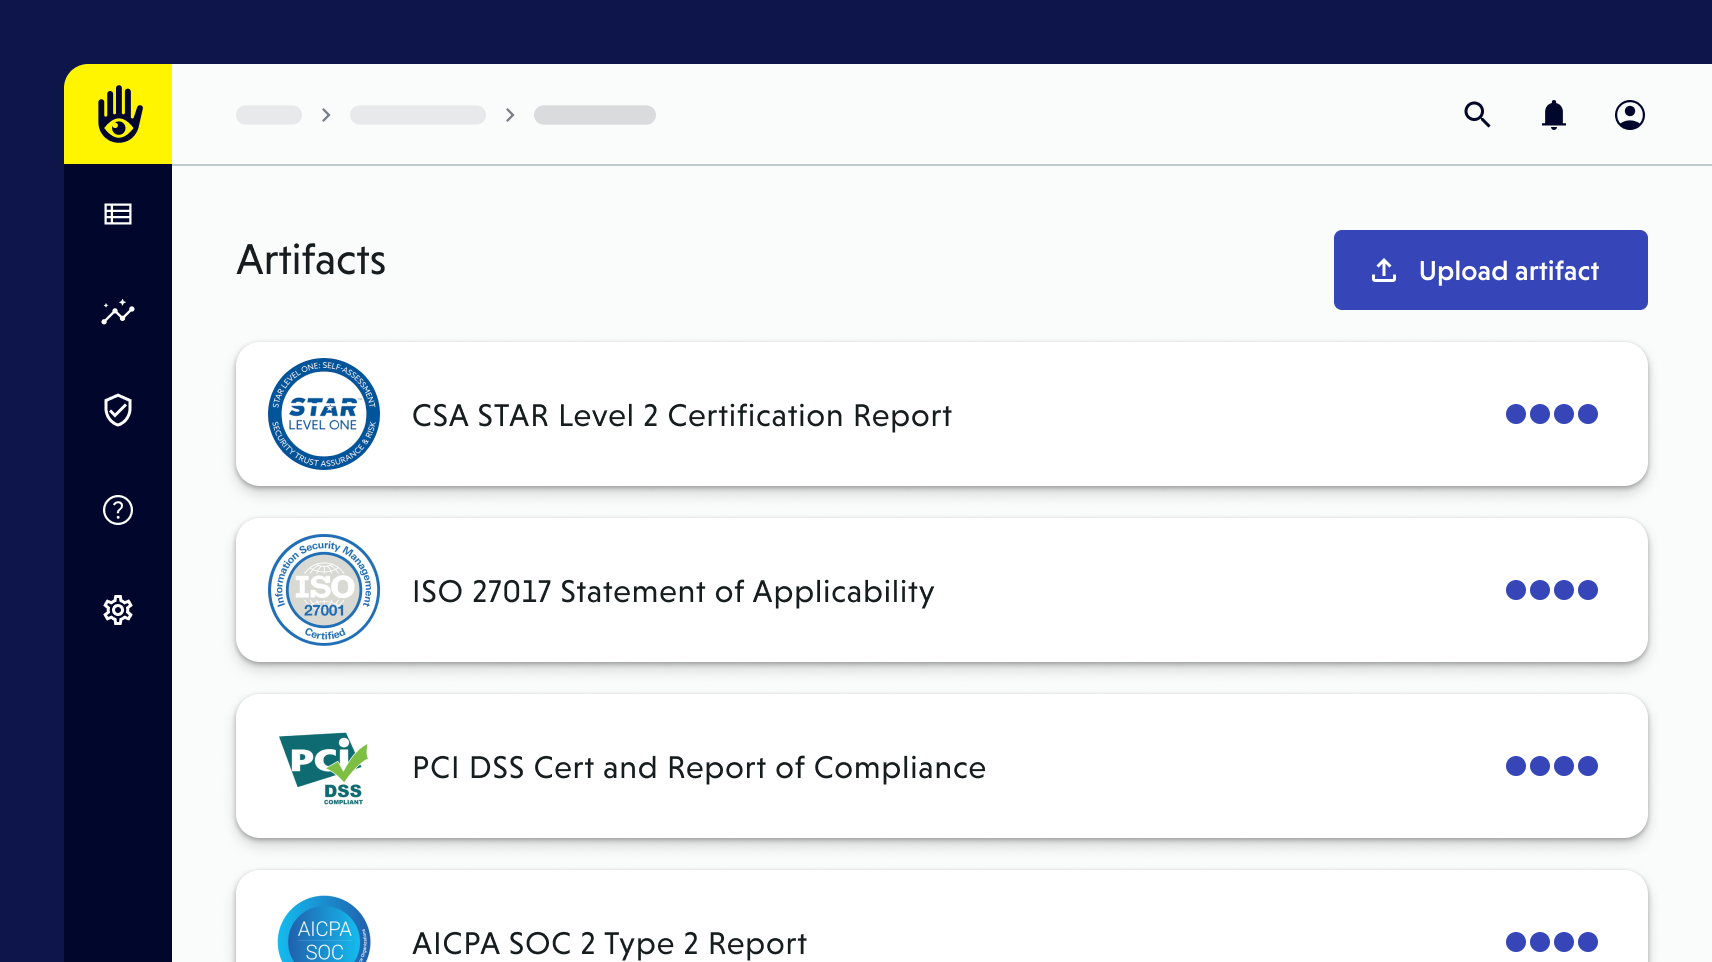This screenshot has height=962, width=1712.
Task: Open AICPA SOC 2 Type 2 Report
Action: (x=609, y=943)
